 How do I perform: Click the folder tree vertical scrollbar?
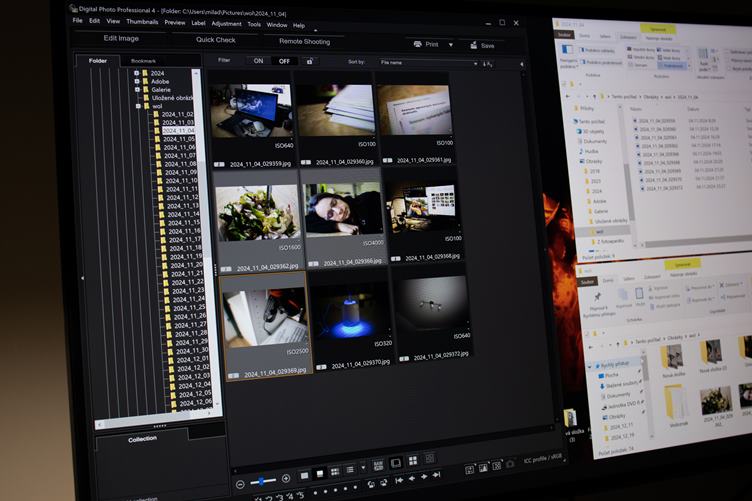pyautogui.click(x=204, y=240)
